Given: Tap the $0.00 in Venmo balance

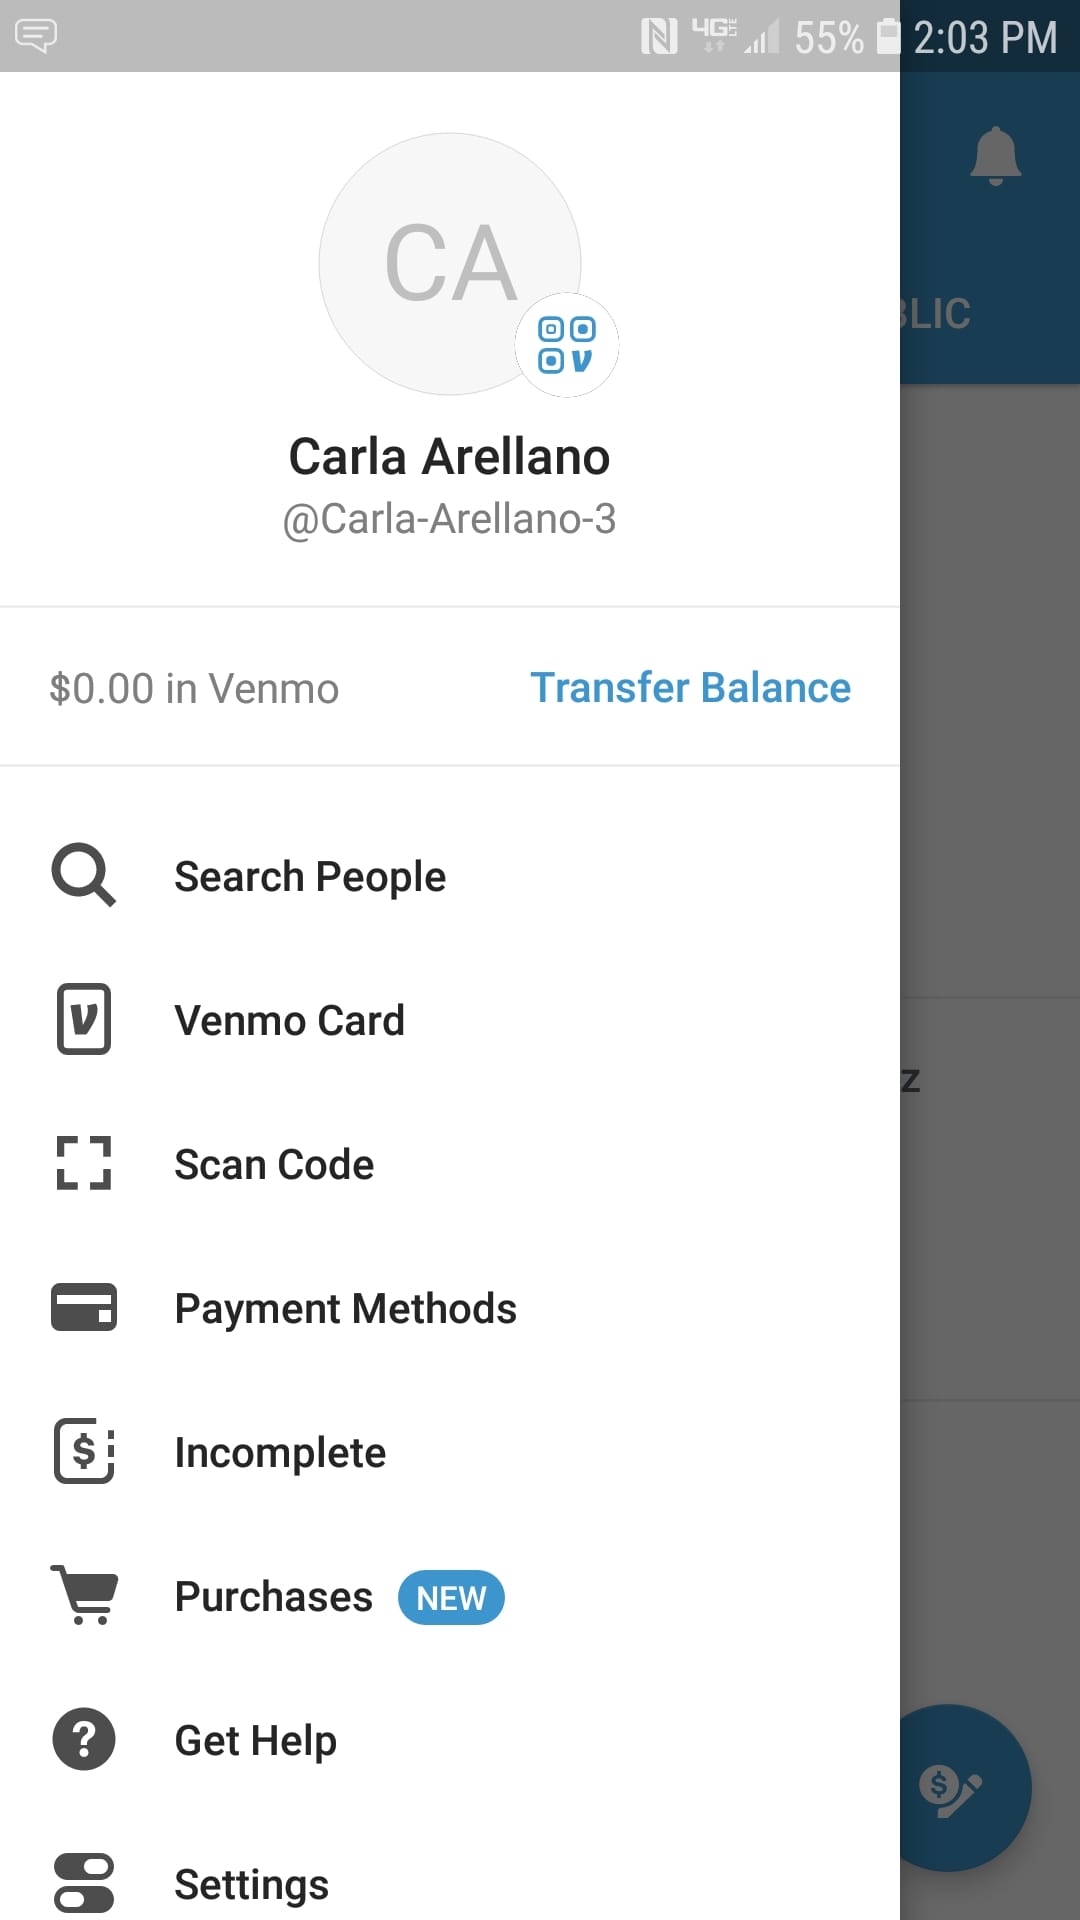Looking at the screenshot, I should [x=194, y=689].
